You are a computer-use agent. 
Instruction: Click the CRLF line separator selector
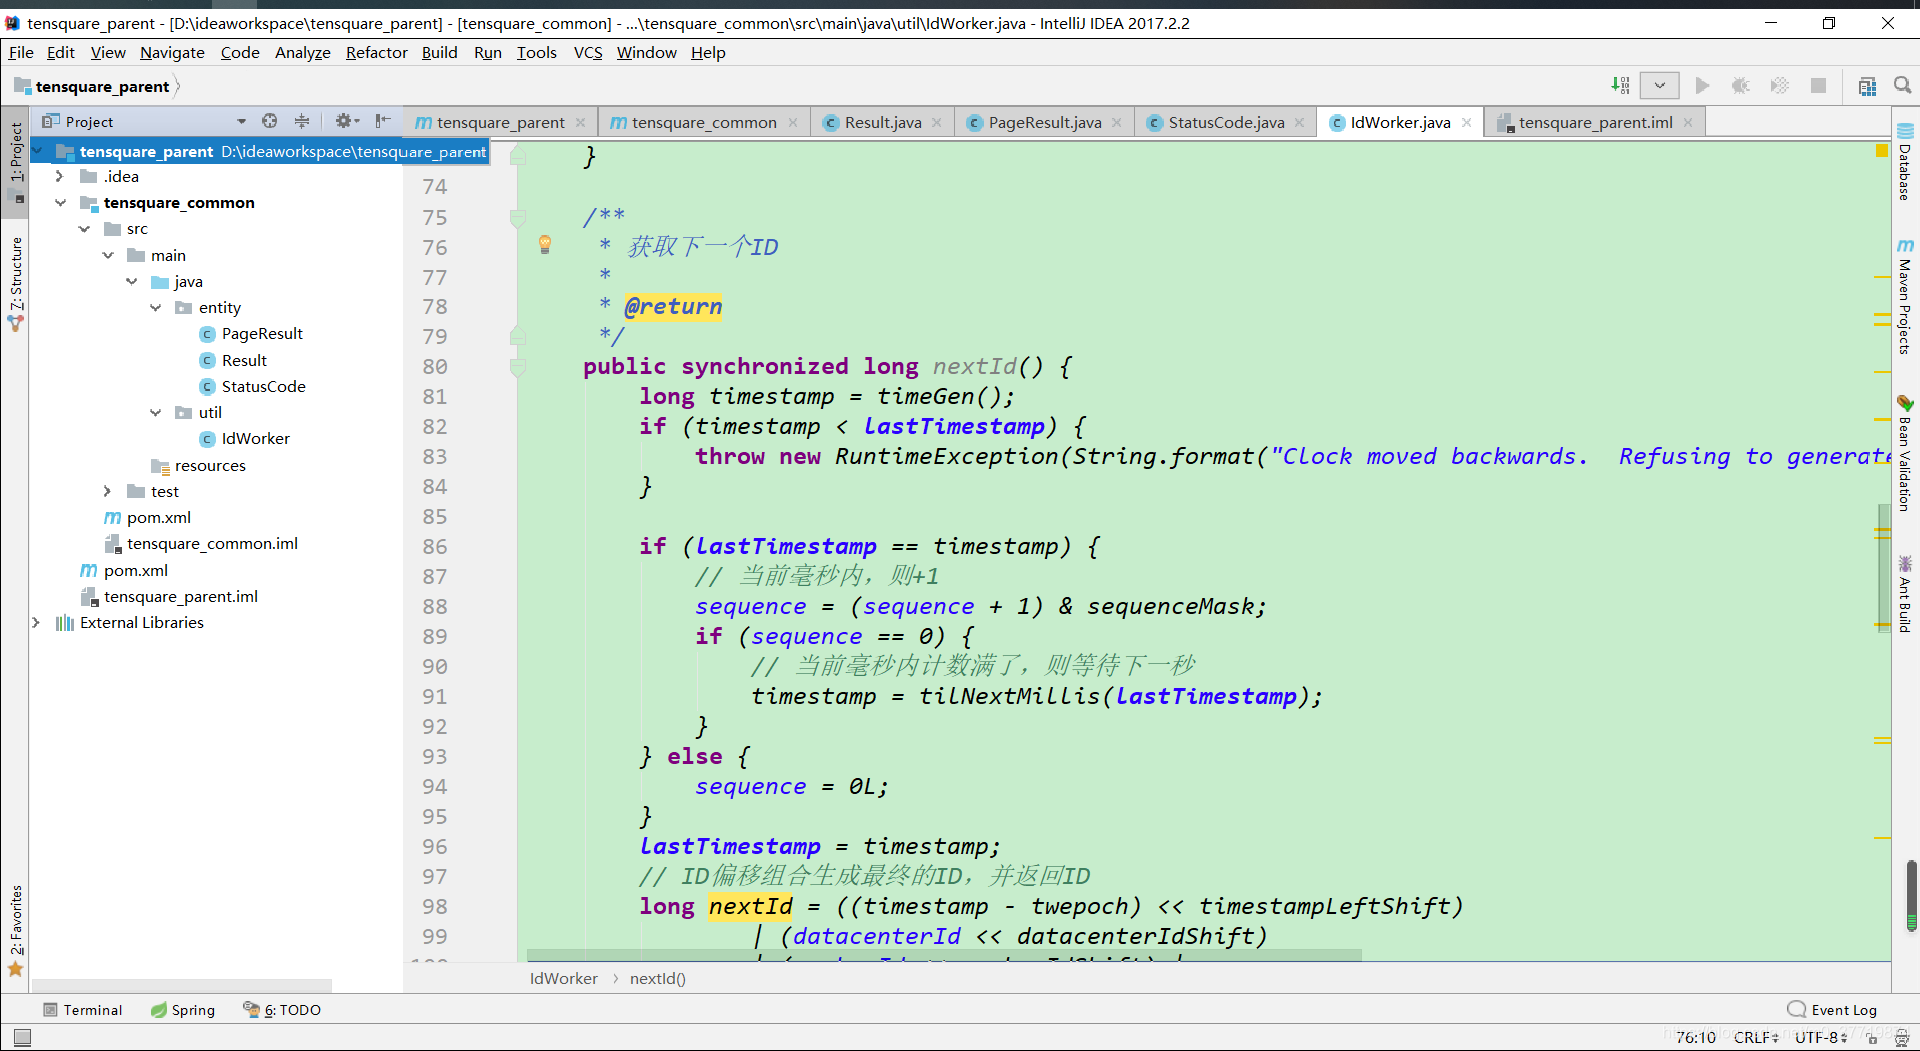1756,1037
